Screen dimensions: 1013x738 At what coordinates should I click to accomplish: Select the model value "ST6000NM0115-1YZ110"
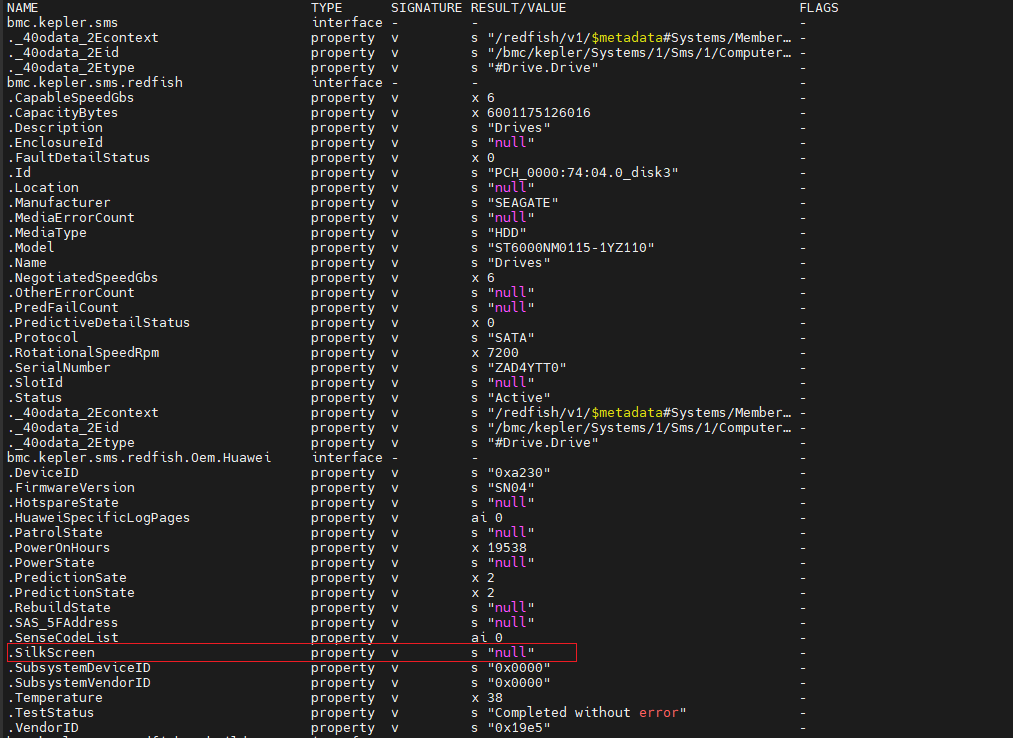pyautogui.click(x=570, y=248)
